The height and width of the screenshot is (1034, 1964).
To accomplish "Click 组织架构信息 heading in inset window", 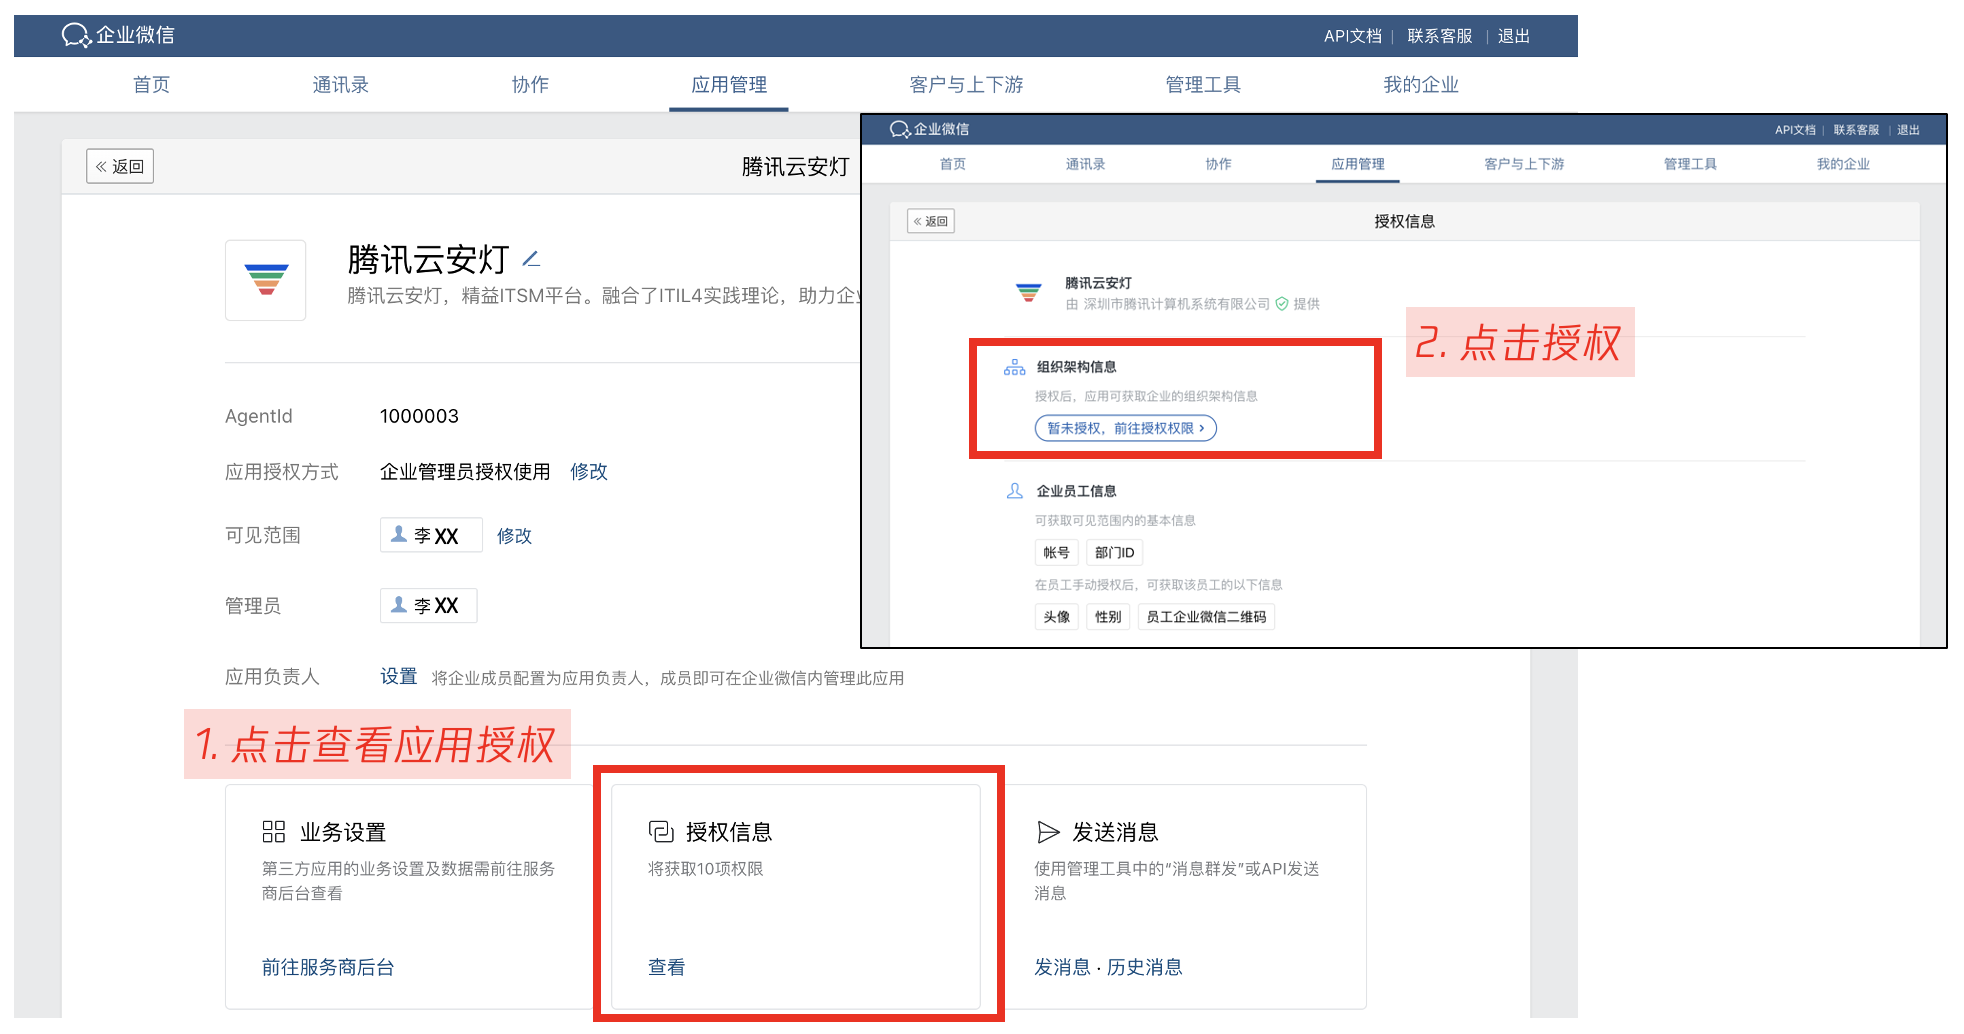I will pos(1076,367).
